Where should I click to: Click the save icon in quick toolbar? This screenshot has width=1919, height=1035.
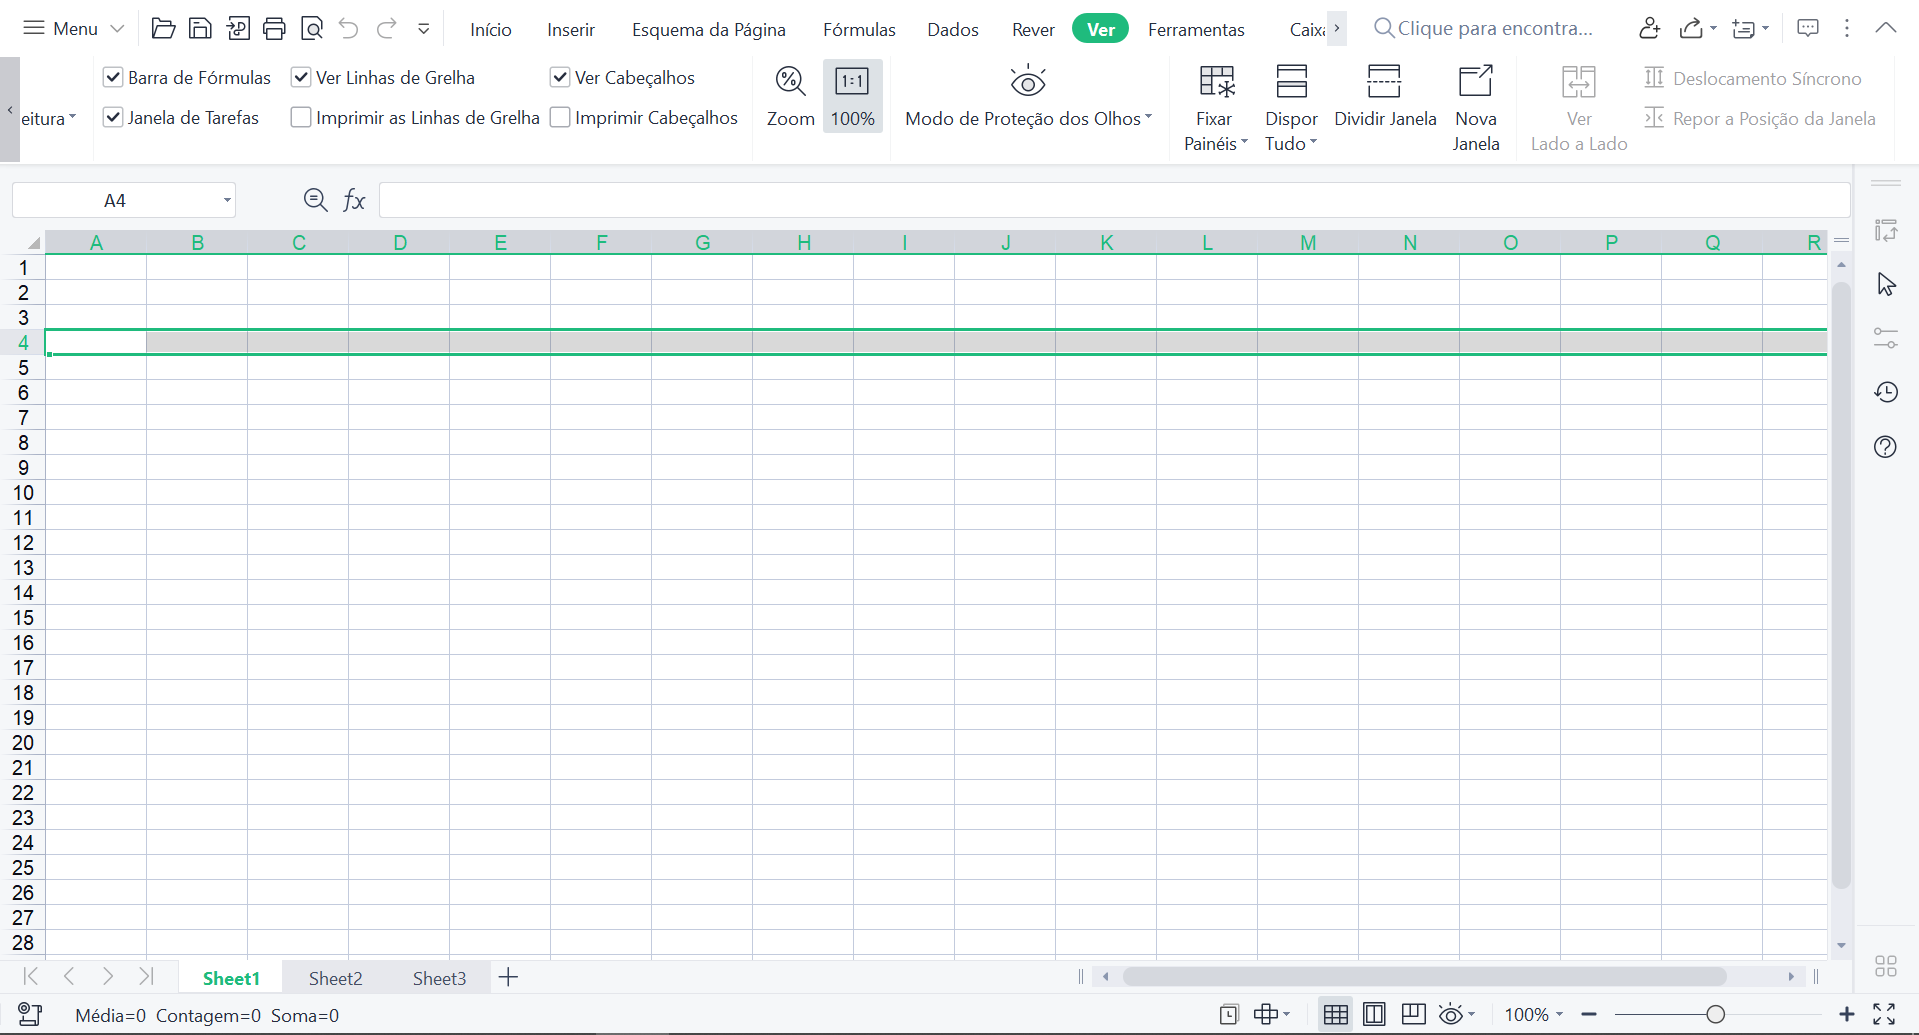(200, 28)
